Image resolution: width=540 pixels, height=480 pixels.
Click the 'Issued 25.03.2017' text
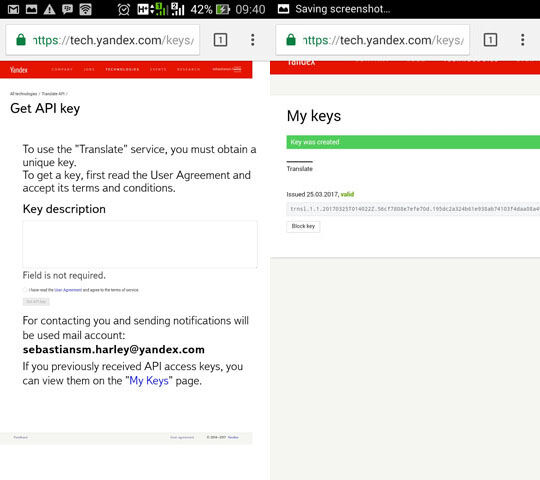click(312, 195)
